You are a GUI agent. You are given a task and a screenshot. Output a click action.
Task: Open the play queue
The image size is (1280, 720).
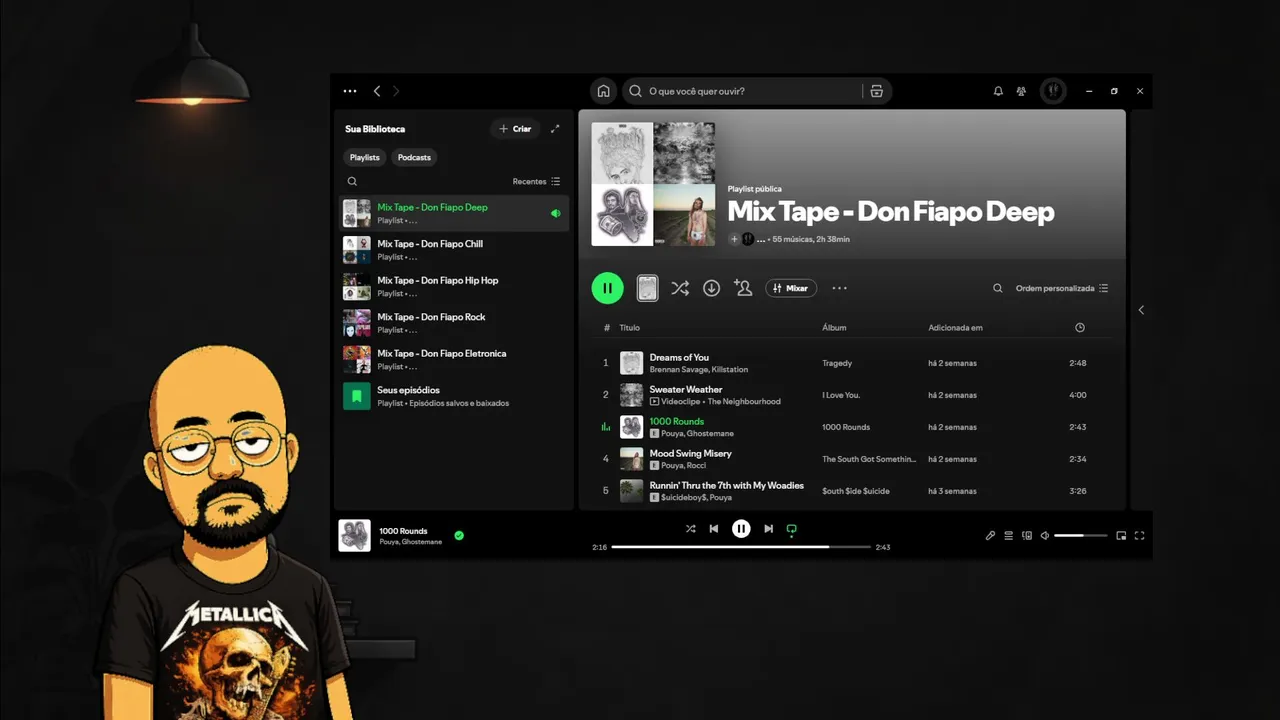coord(1008,536)
